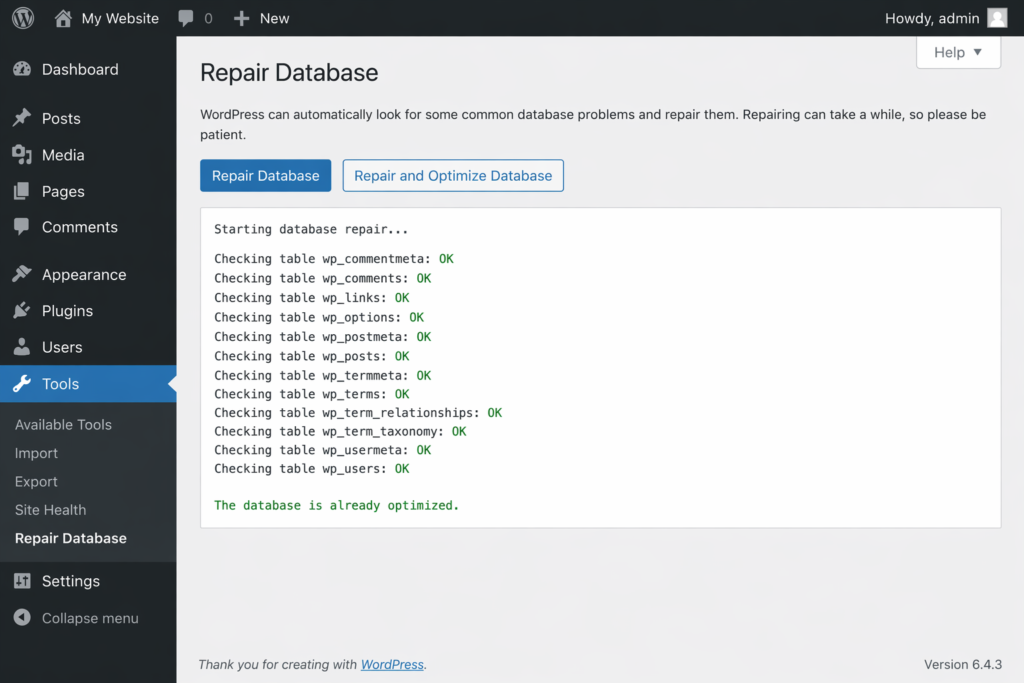The height and width of the screenshot is (683, 1024).
Task: Open Settings via its sidebar icon
Action: click(24, 581)
